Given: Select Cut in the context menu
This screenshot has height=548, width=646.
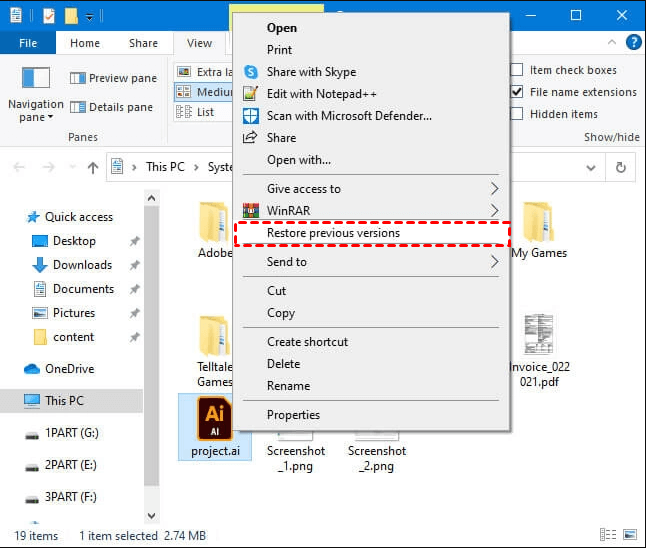Looking at the screenshot, I should pyautogui.click(x=276, y=291).
